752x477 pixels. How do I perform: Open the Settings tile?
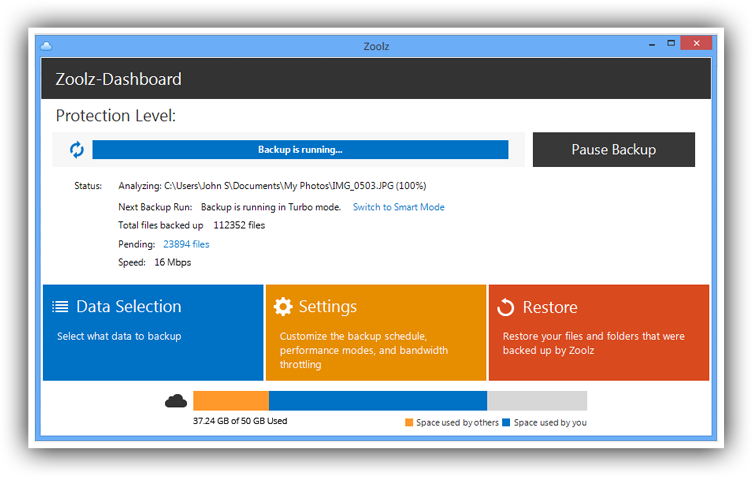[376, 333]
